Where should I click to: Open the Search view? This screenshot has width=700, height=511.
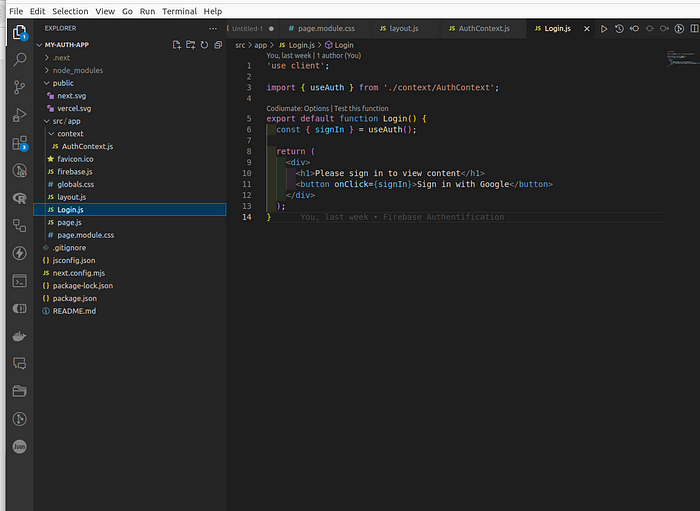click(20, 59)
